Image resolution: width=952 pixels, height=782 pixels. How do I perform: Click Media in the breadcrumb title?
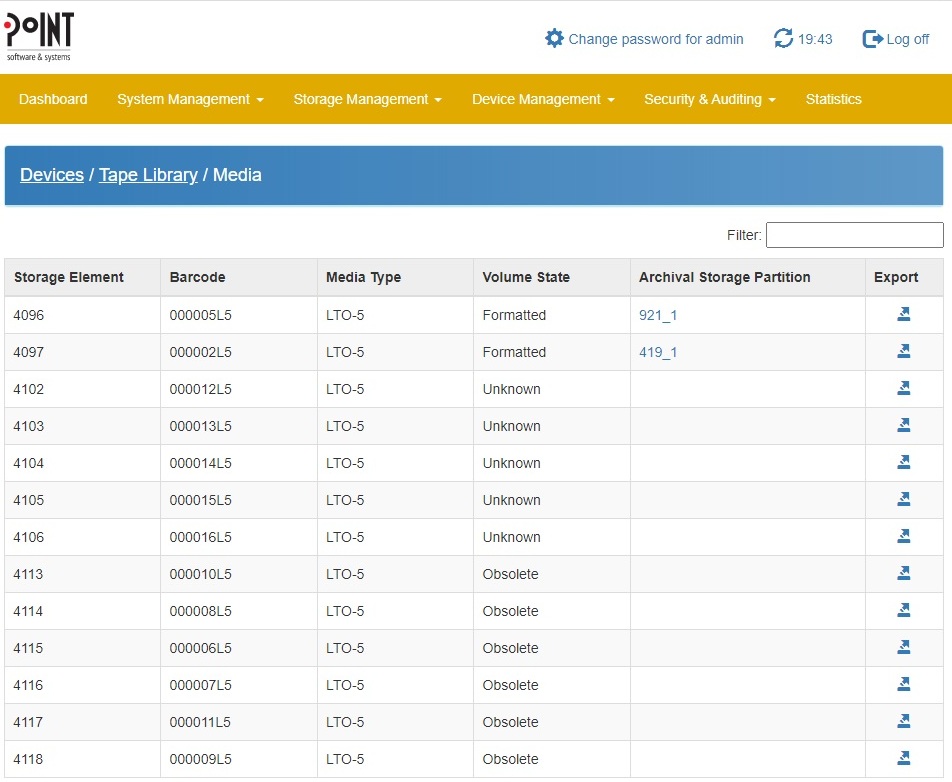pos(237,175)
